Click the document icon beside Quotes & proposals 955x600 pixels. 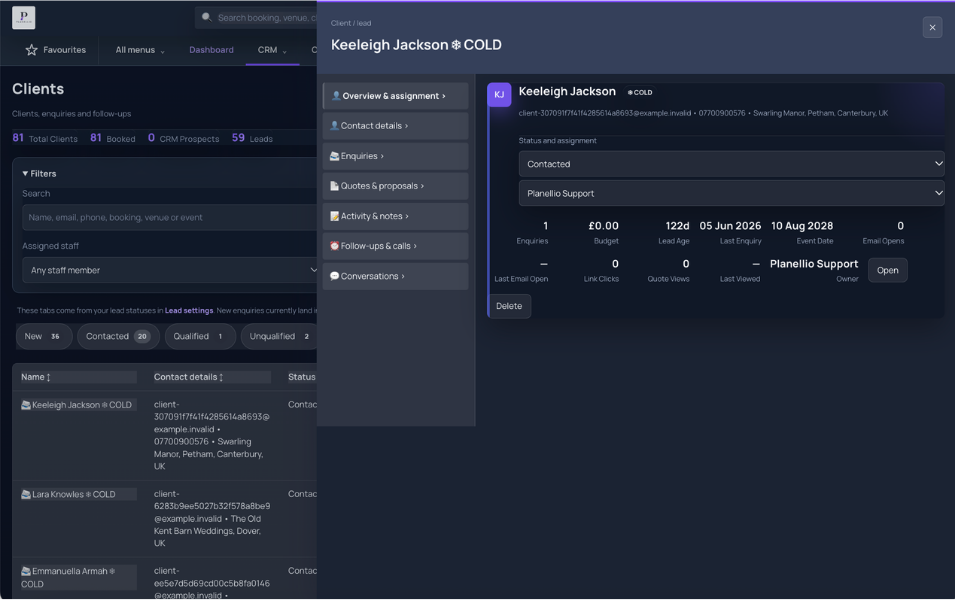coord(334,186)
